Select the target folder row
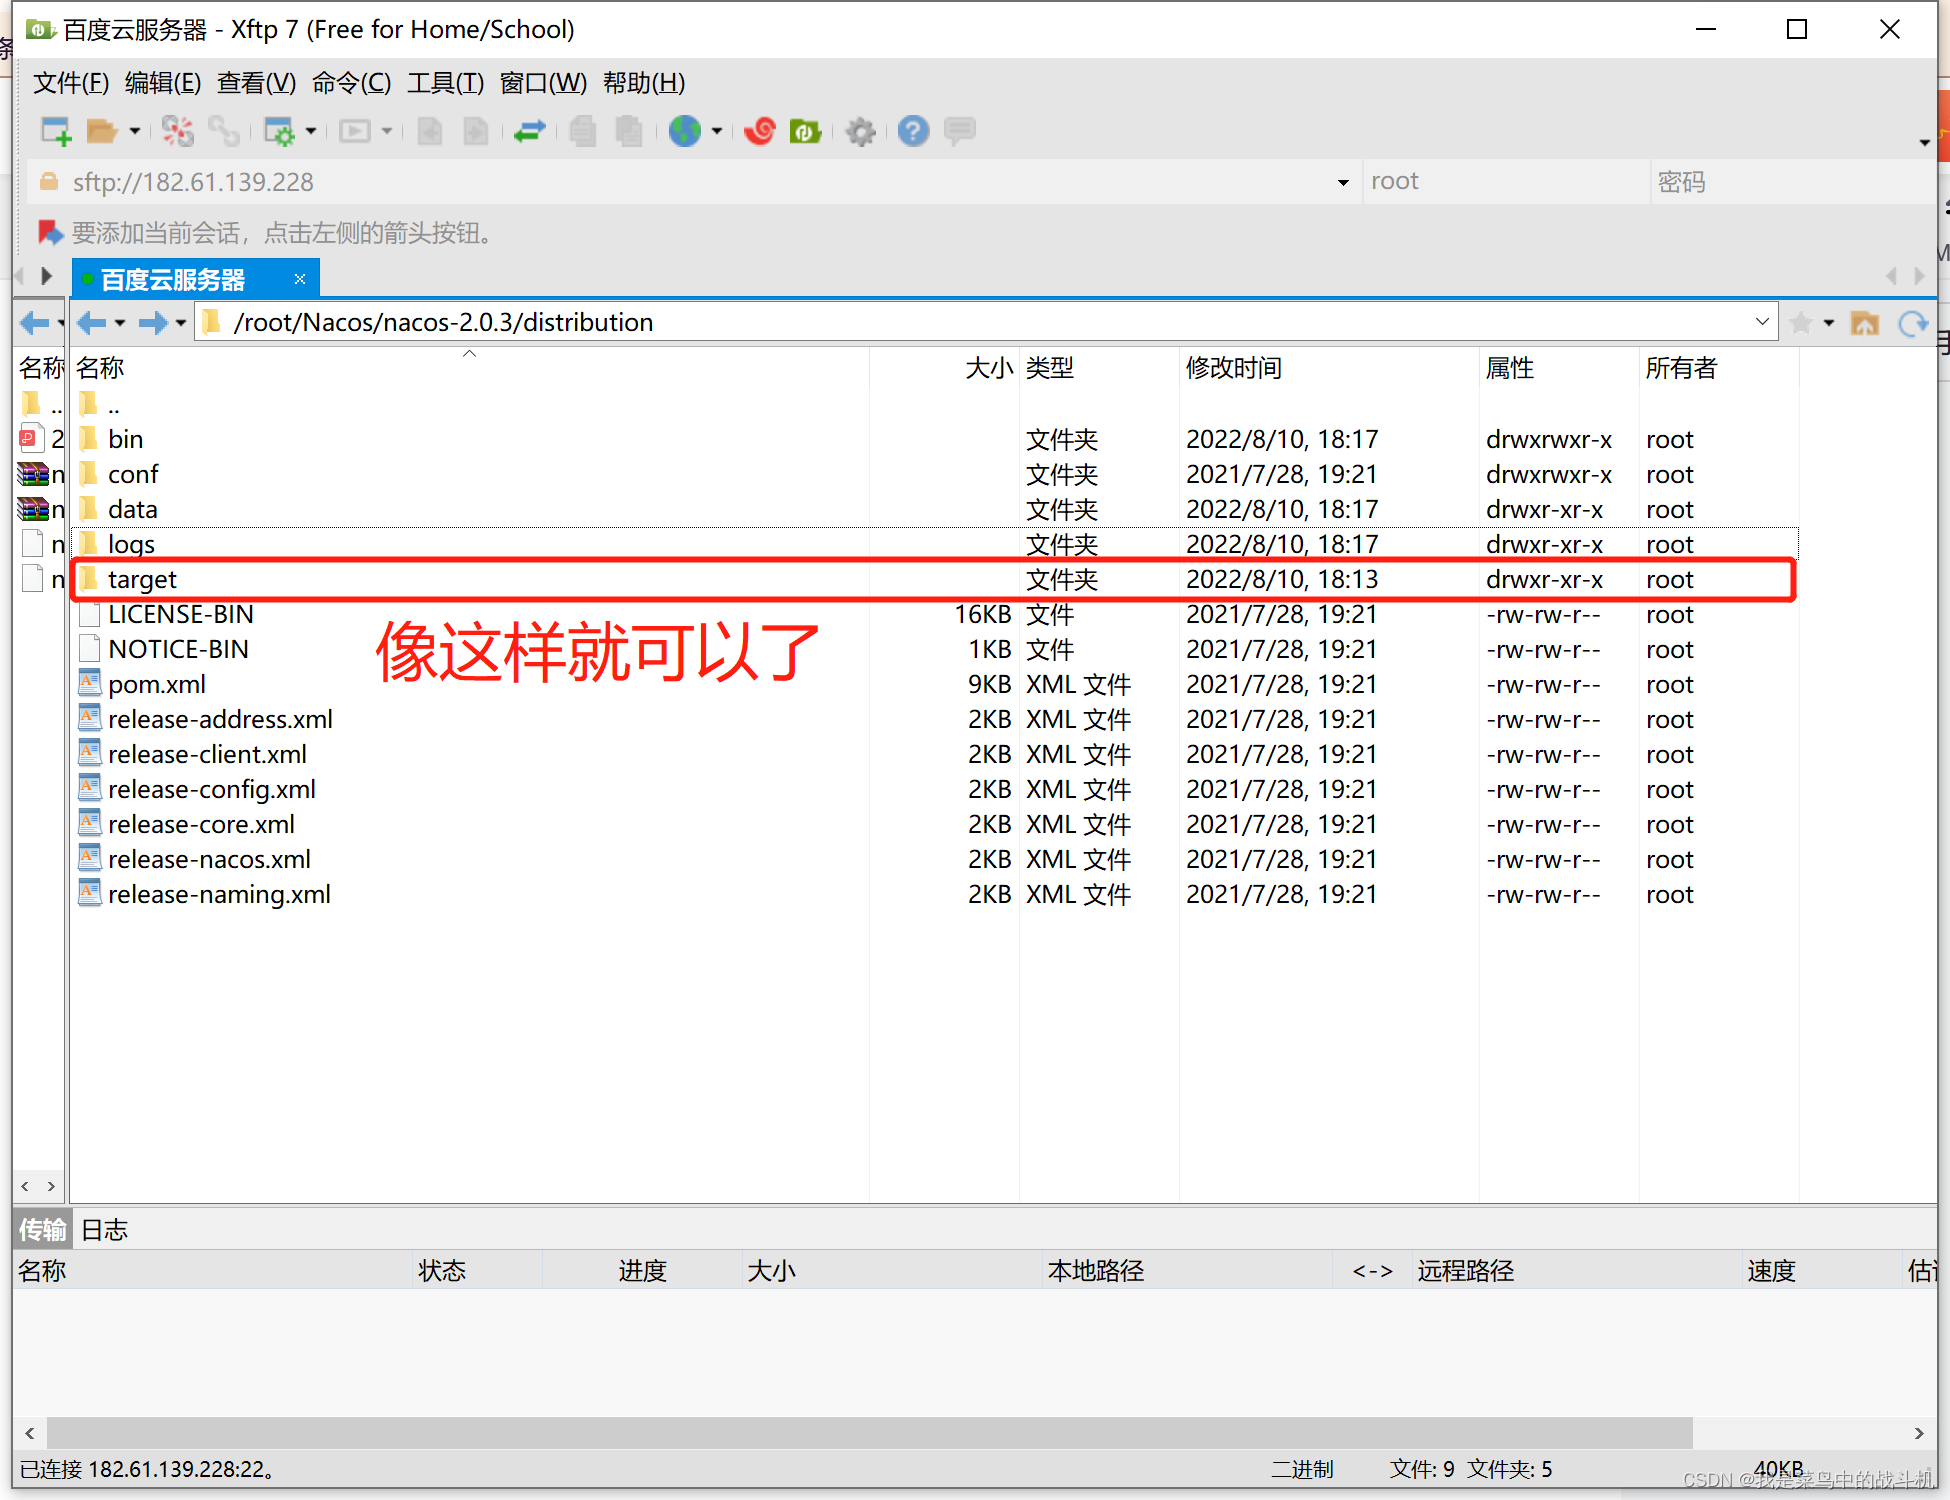 tap(142, 580)
